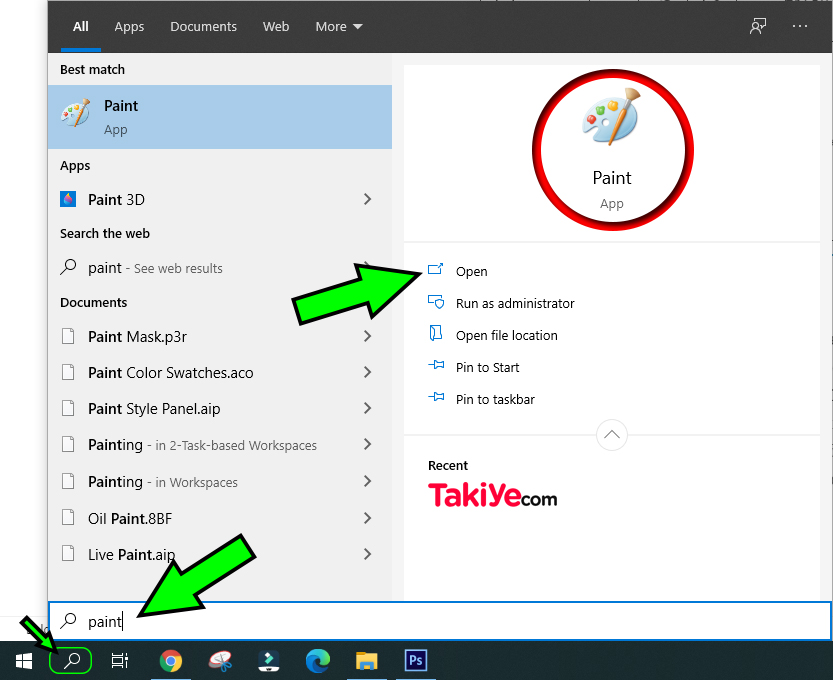
Task: Click the taskbar search magnifier icon
Action: point(71,661)
